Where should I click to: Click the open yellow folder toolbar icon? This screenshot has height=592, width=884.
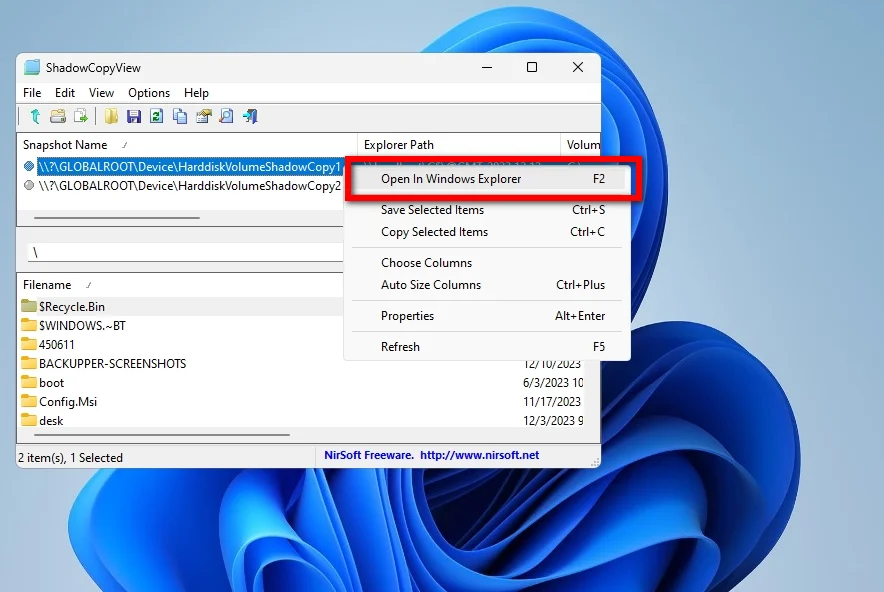coord(111,116)
